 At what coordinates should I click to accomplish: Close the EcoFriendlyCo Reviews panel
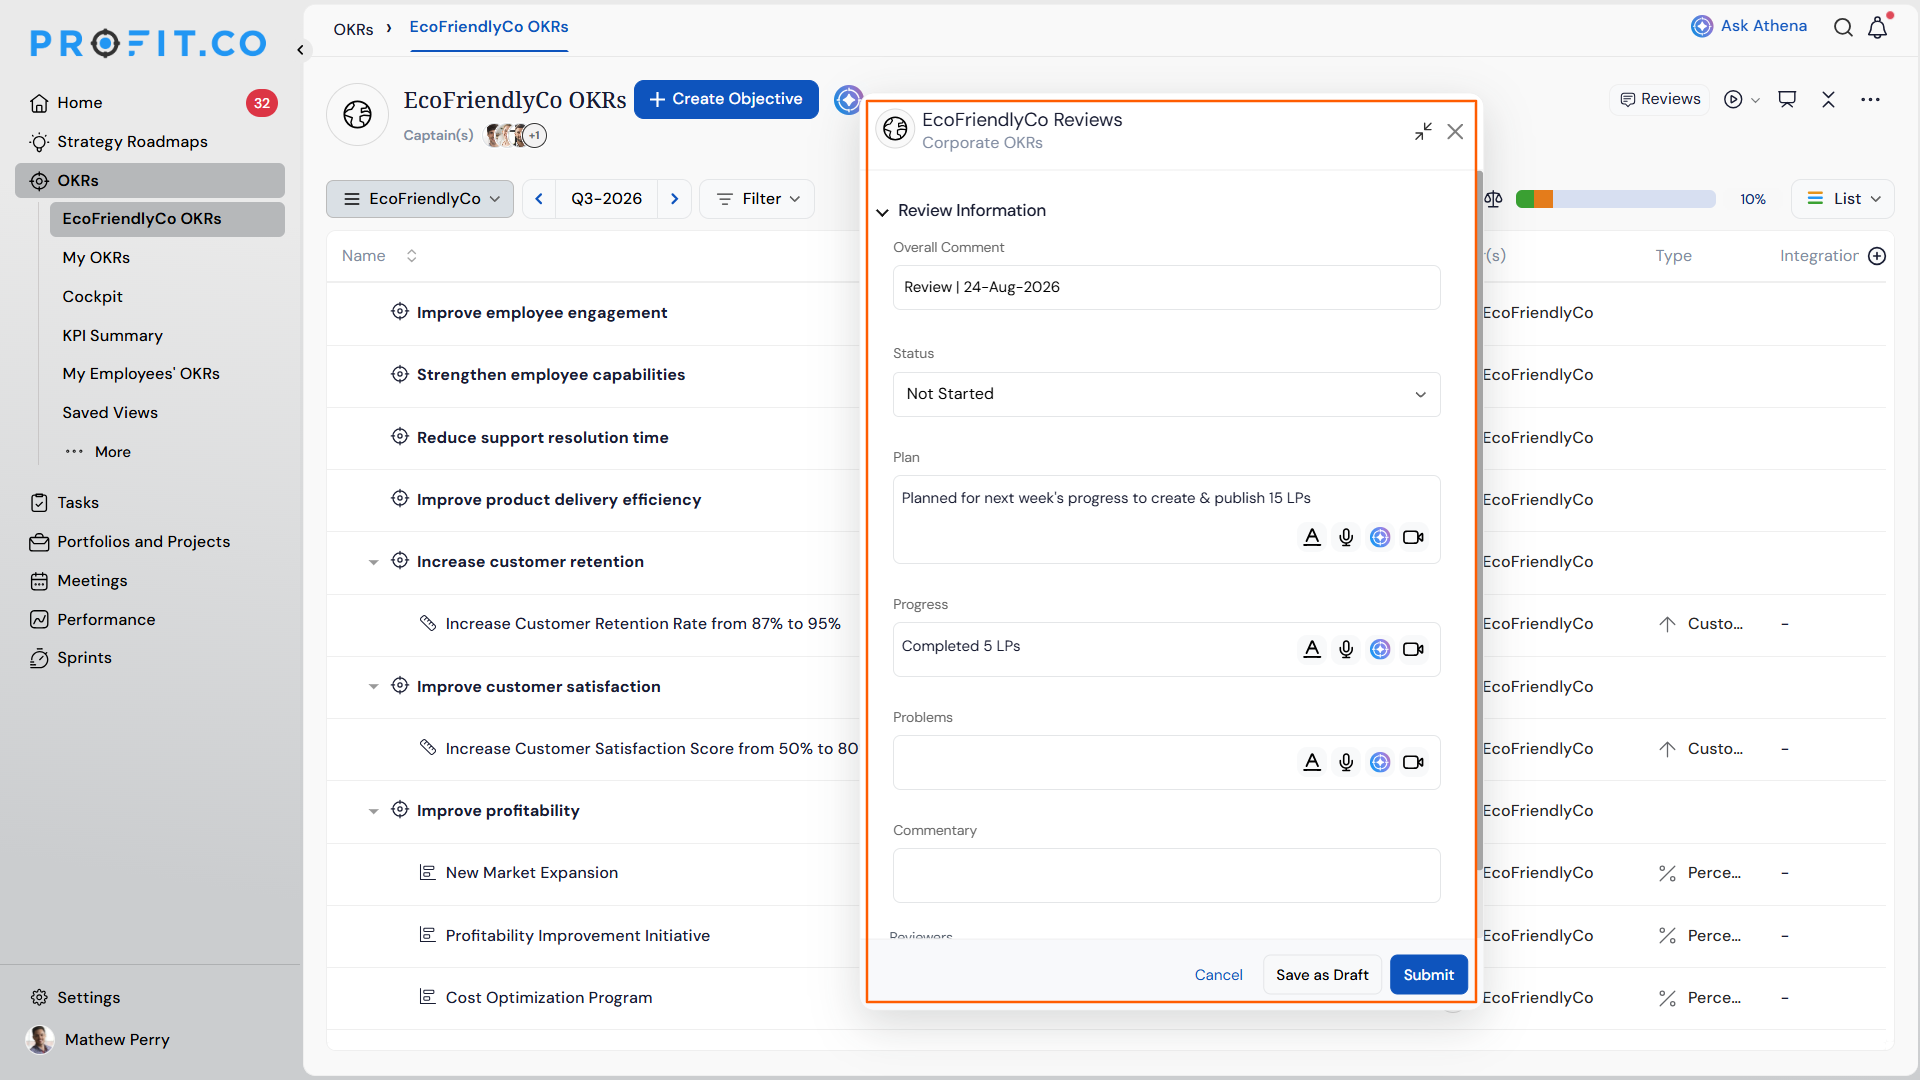pos(1455,131)
